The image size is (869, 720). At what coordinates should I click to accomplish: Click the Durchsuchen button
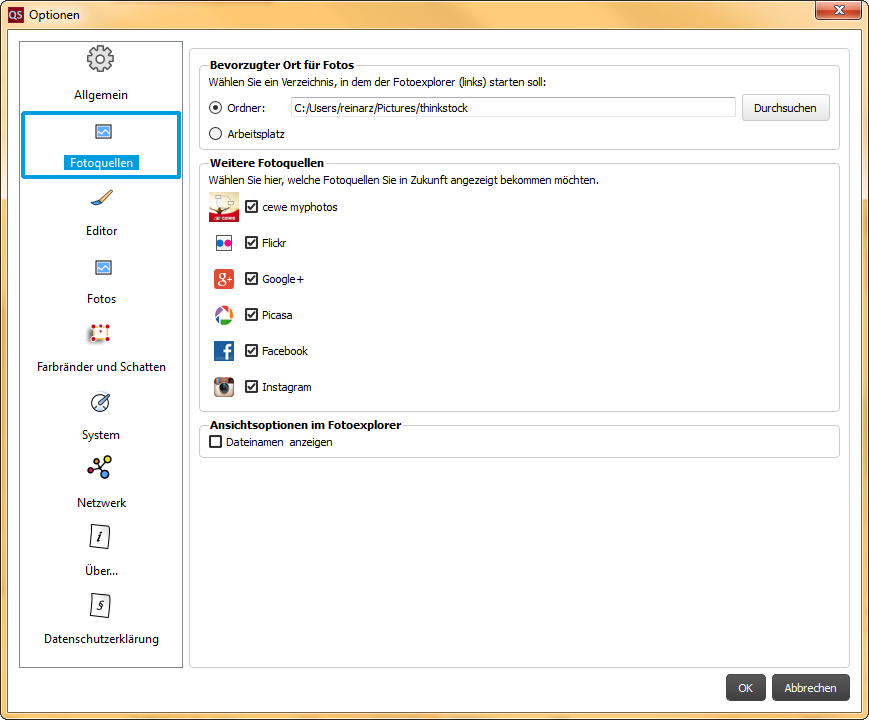[x=785, y=108]
